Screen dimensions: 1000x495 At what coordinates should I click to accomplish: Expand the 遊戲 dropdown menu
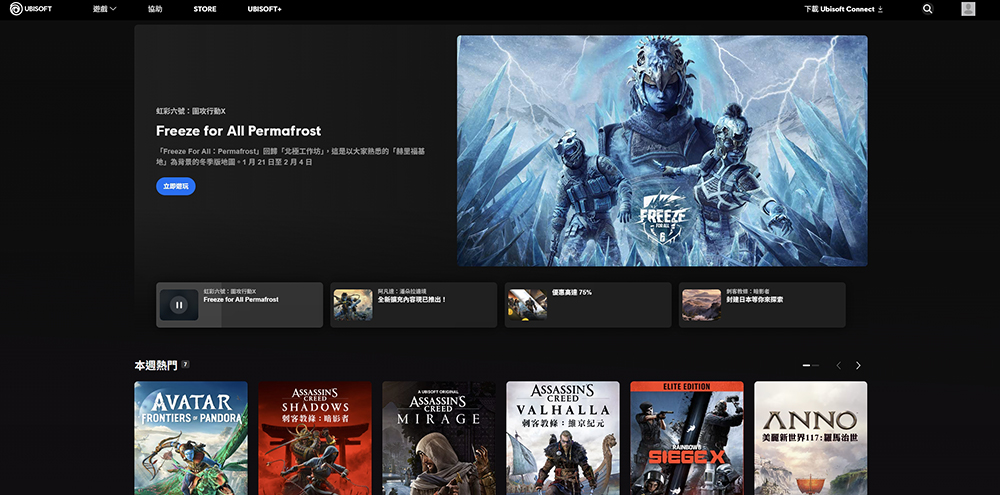tap(105, 9)
